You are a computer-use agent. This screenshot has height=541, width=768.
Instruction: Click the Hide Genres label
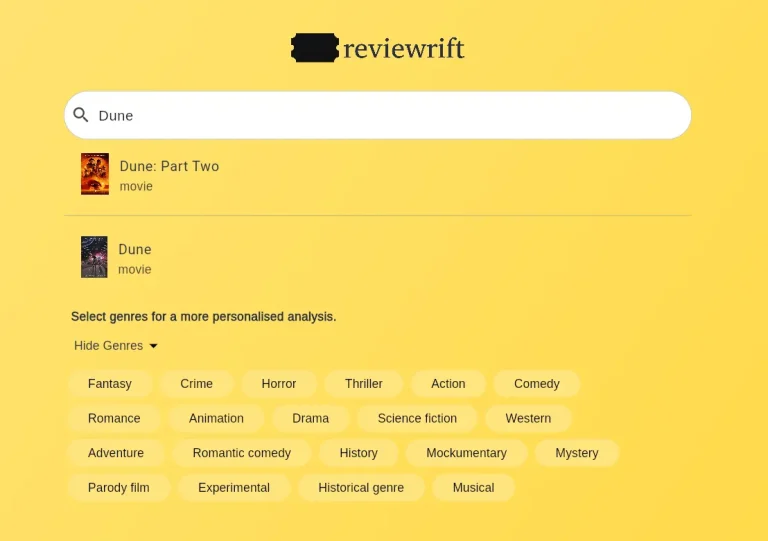pos(109,346)
